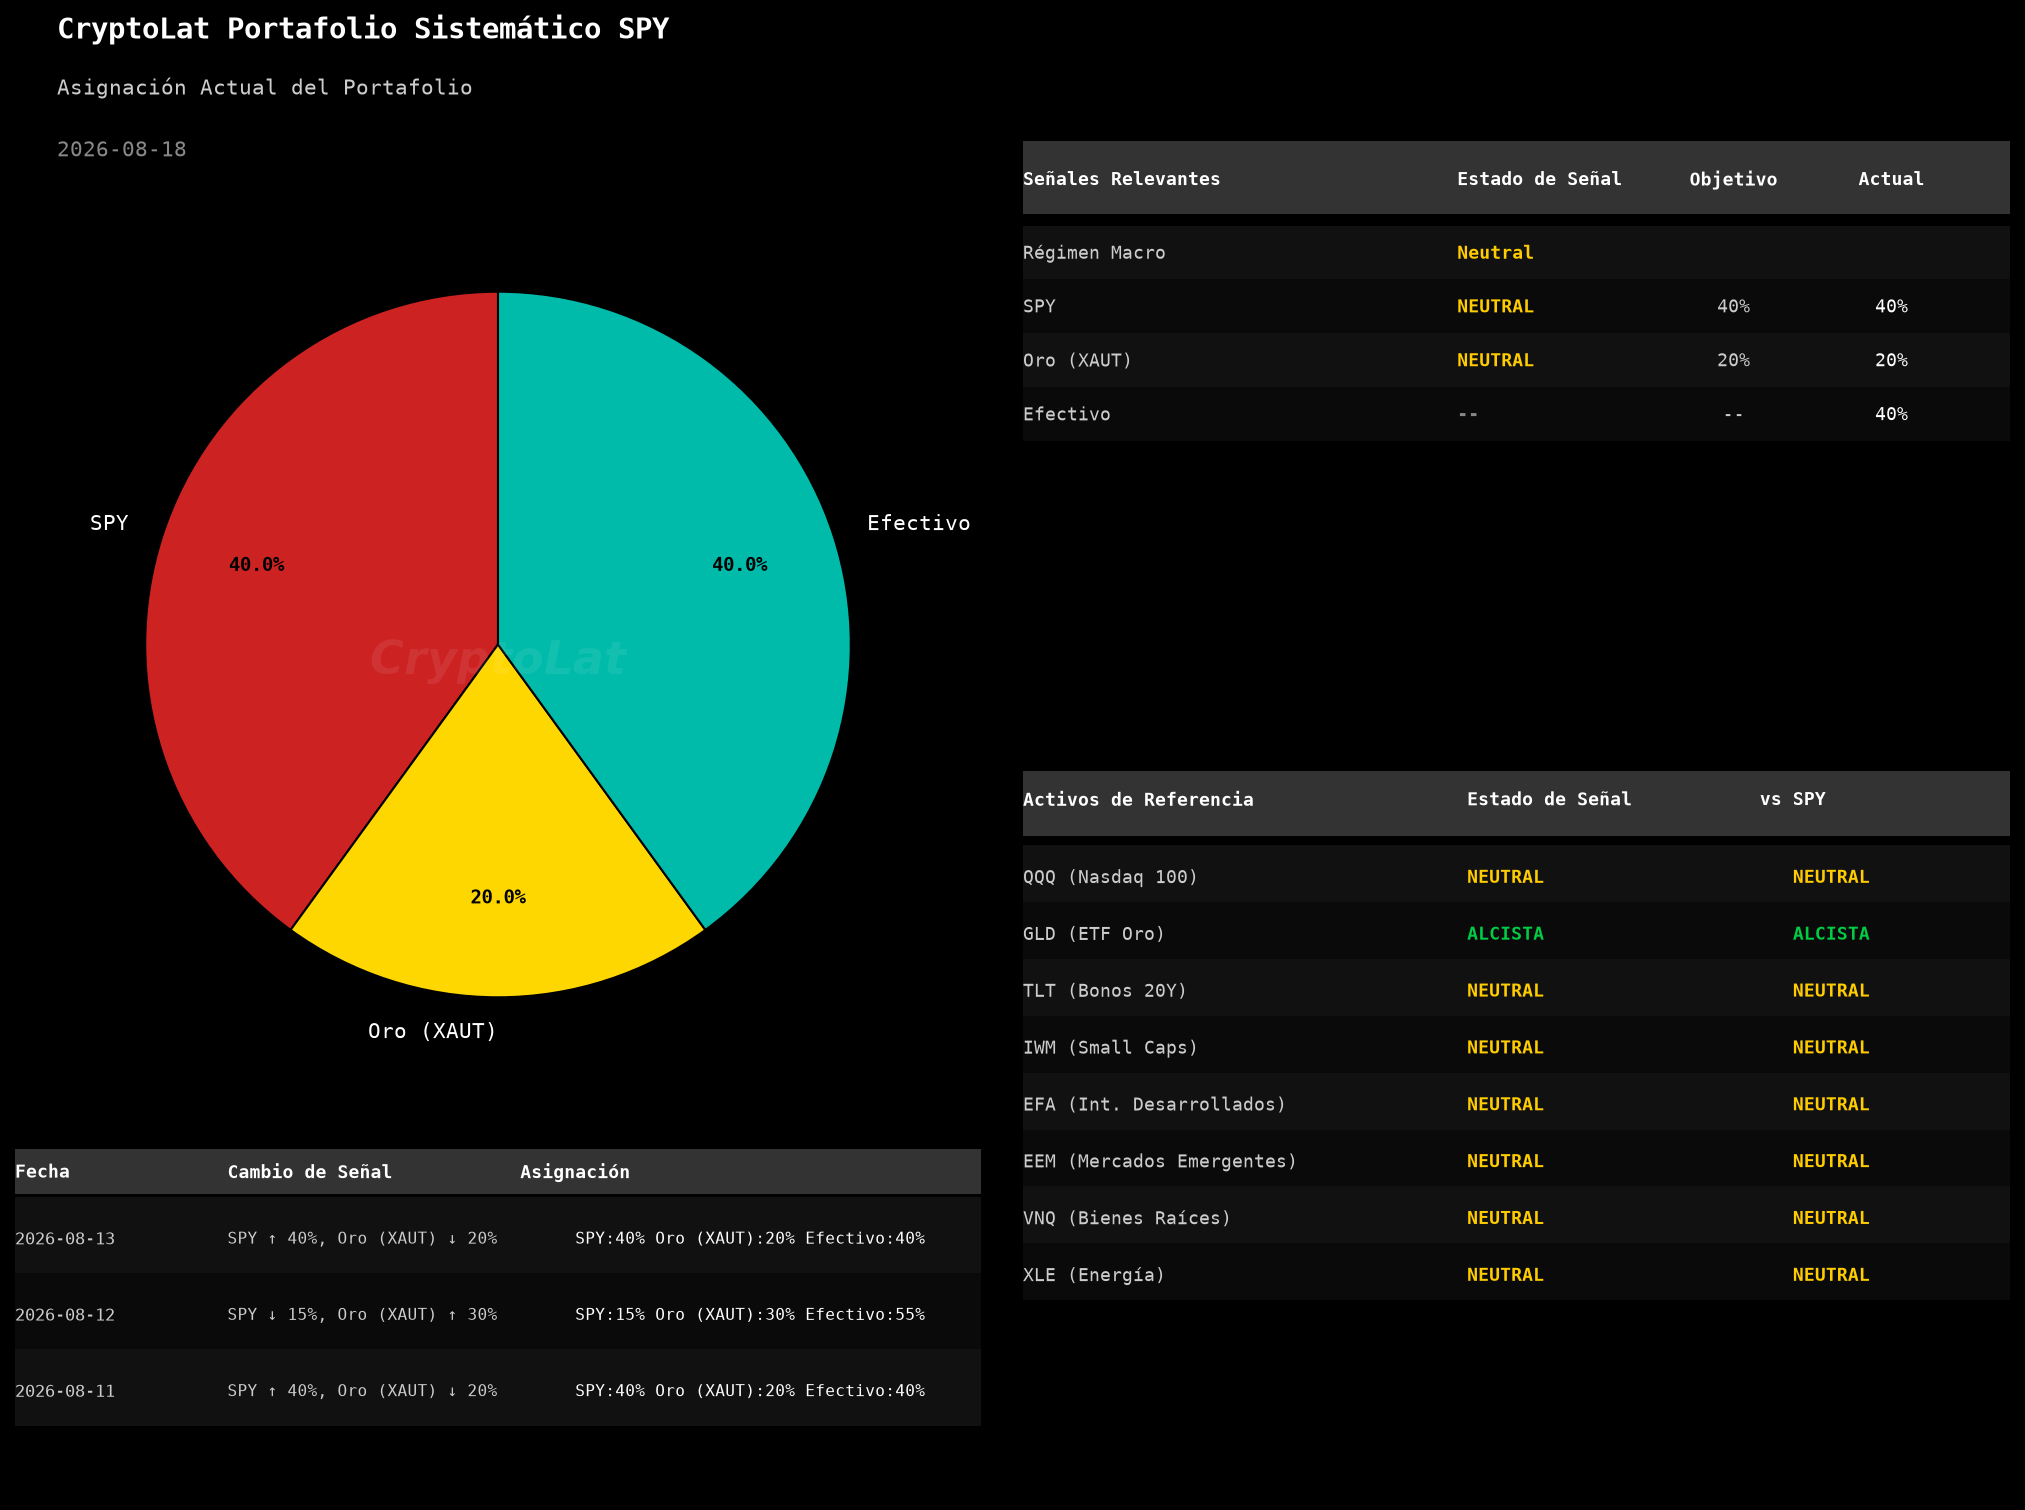Screen dimensions: 2025x1510
Task: Select the "Régimen Macro" row label
Action: pyautogui.click(x=1094, y=253)
